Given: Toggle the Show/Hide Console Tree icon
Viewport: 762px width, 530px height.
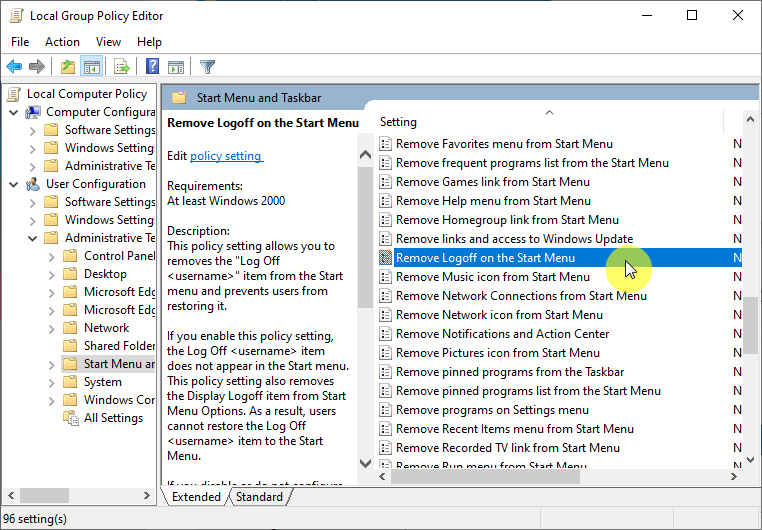Looking at the screenshot, I should (91, 67).
